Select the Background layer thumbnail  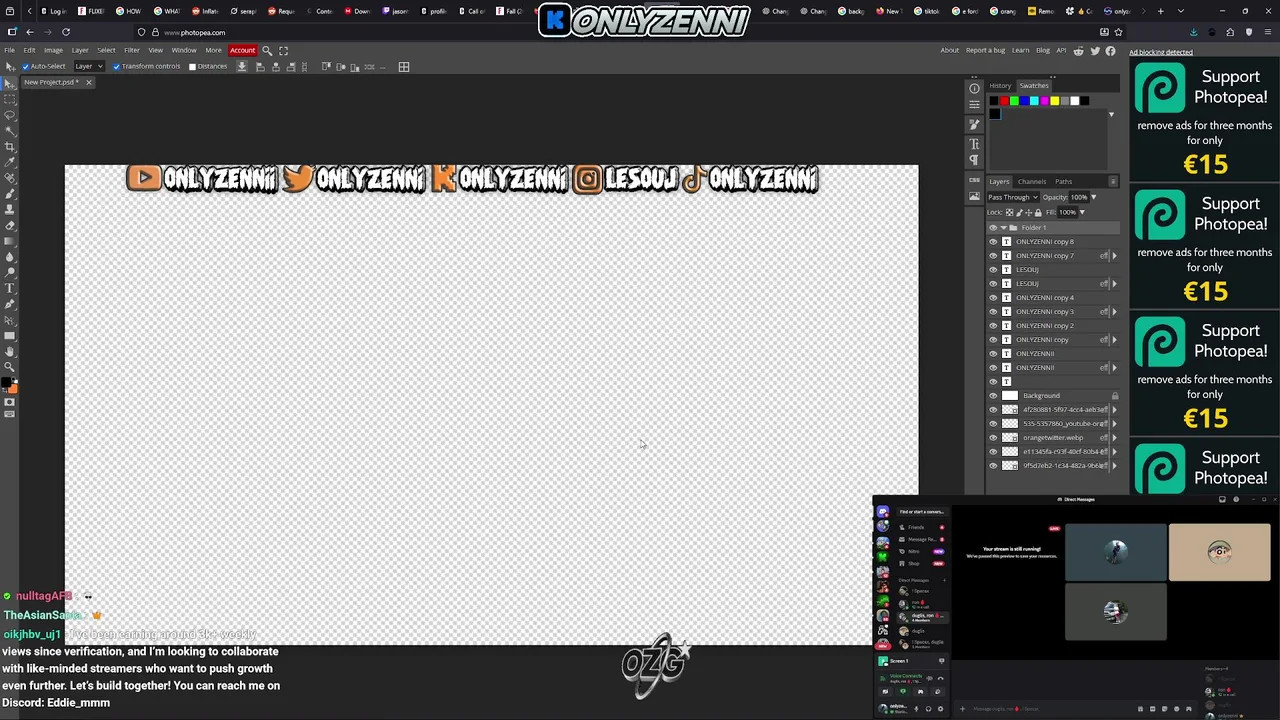pos(1009,396)
